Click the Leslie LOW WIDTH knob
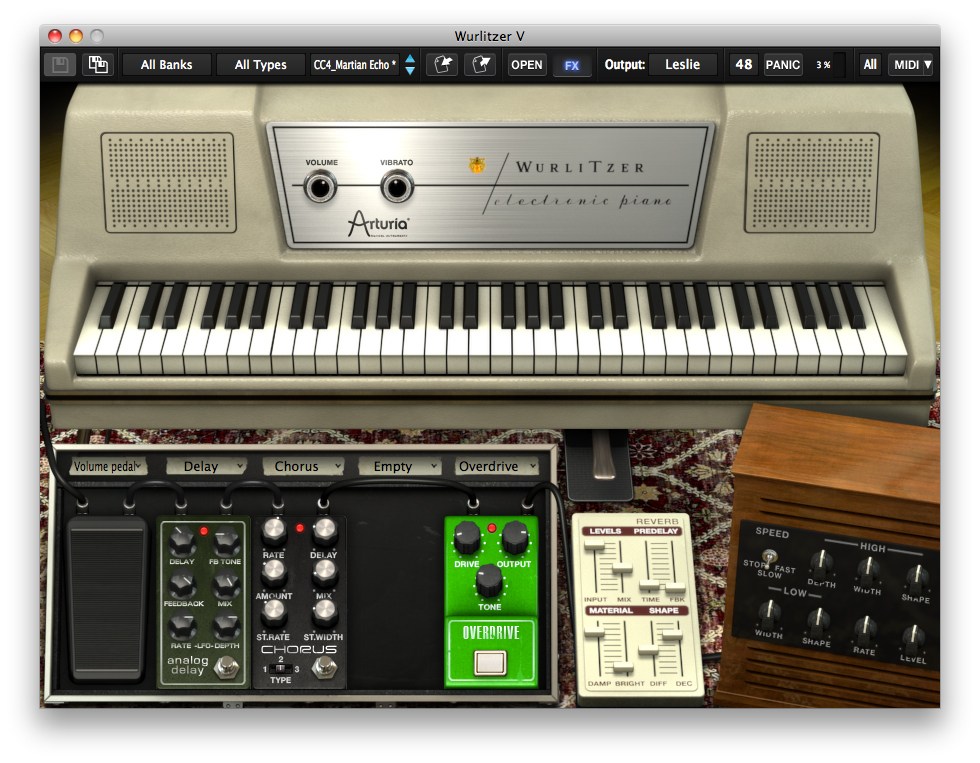Screen dimensions: 980x763 769,614
